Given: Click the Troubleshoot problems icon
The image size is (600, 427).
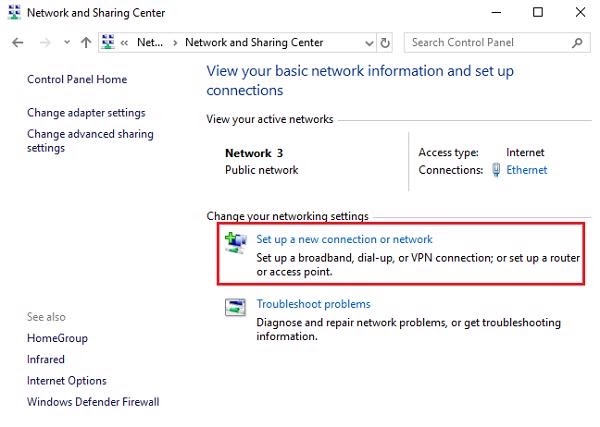Looking at the screenshot, I should [x=236, y=307].
